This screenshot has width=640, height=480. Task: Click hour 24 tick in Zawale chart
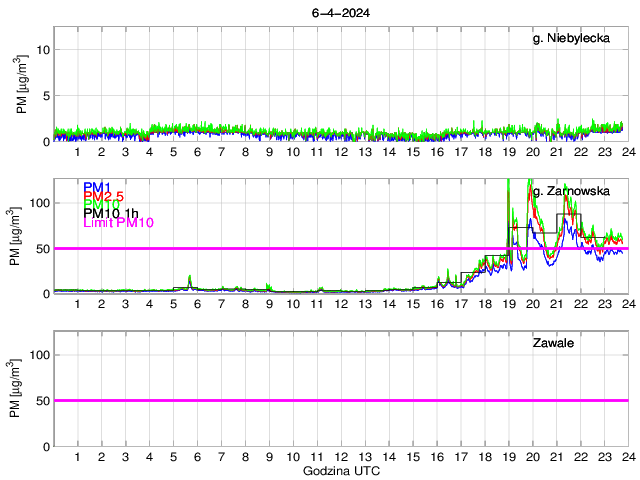(x=627, y=456)
